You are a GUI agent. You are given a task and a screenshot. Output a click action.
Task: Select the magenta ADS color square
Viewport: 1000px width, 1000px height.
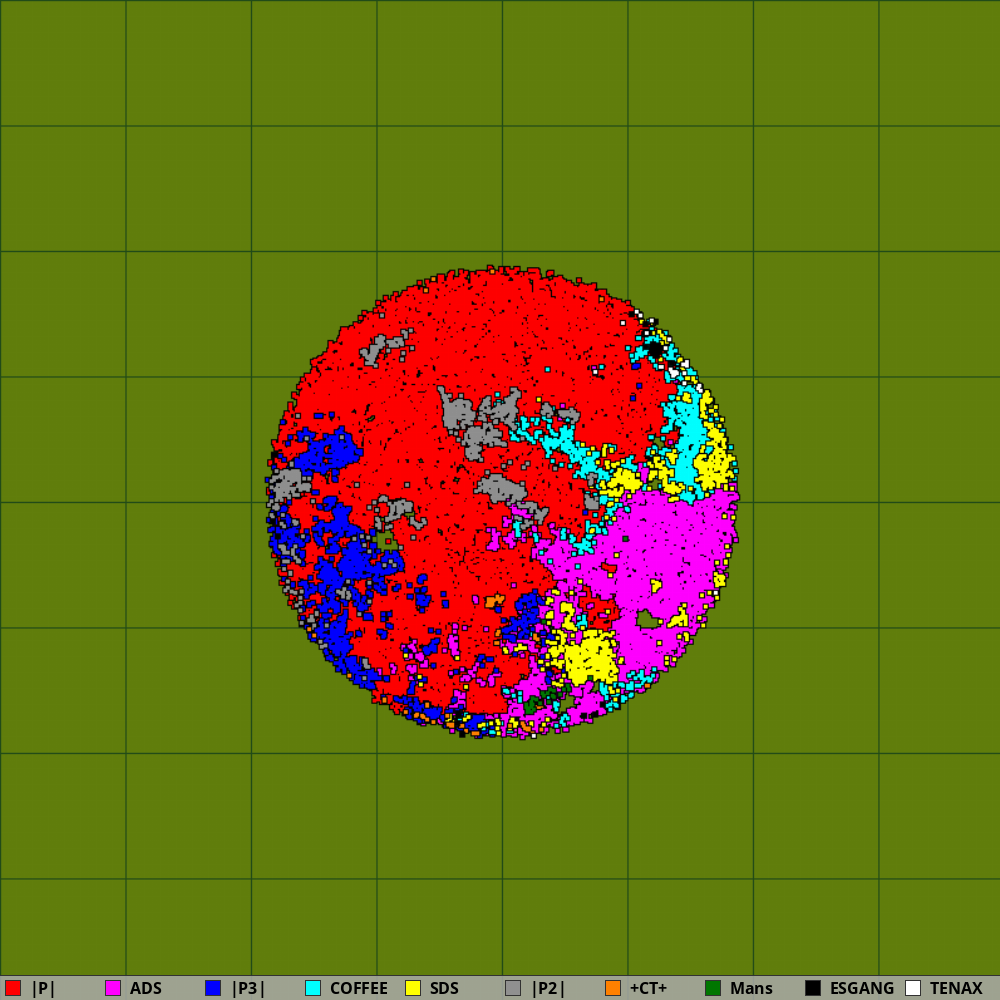click(x=113, y=988)
